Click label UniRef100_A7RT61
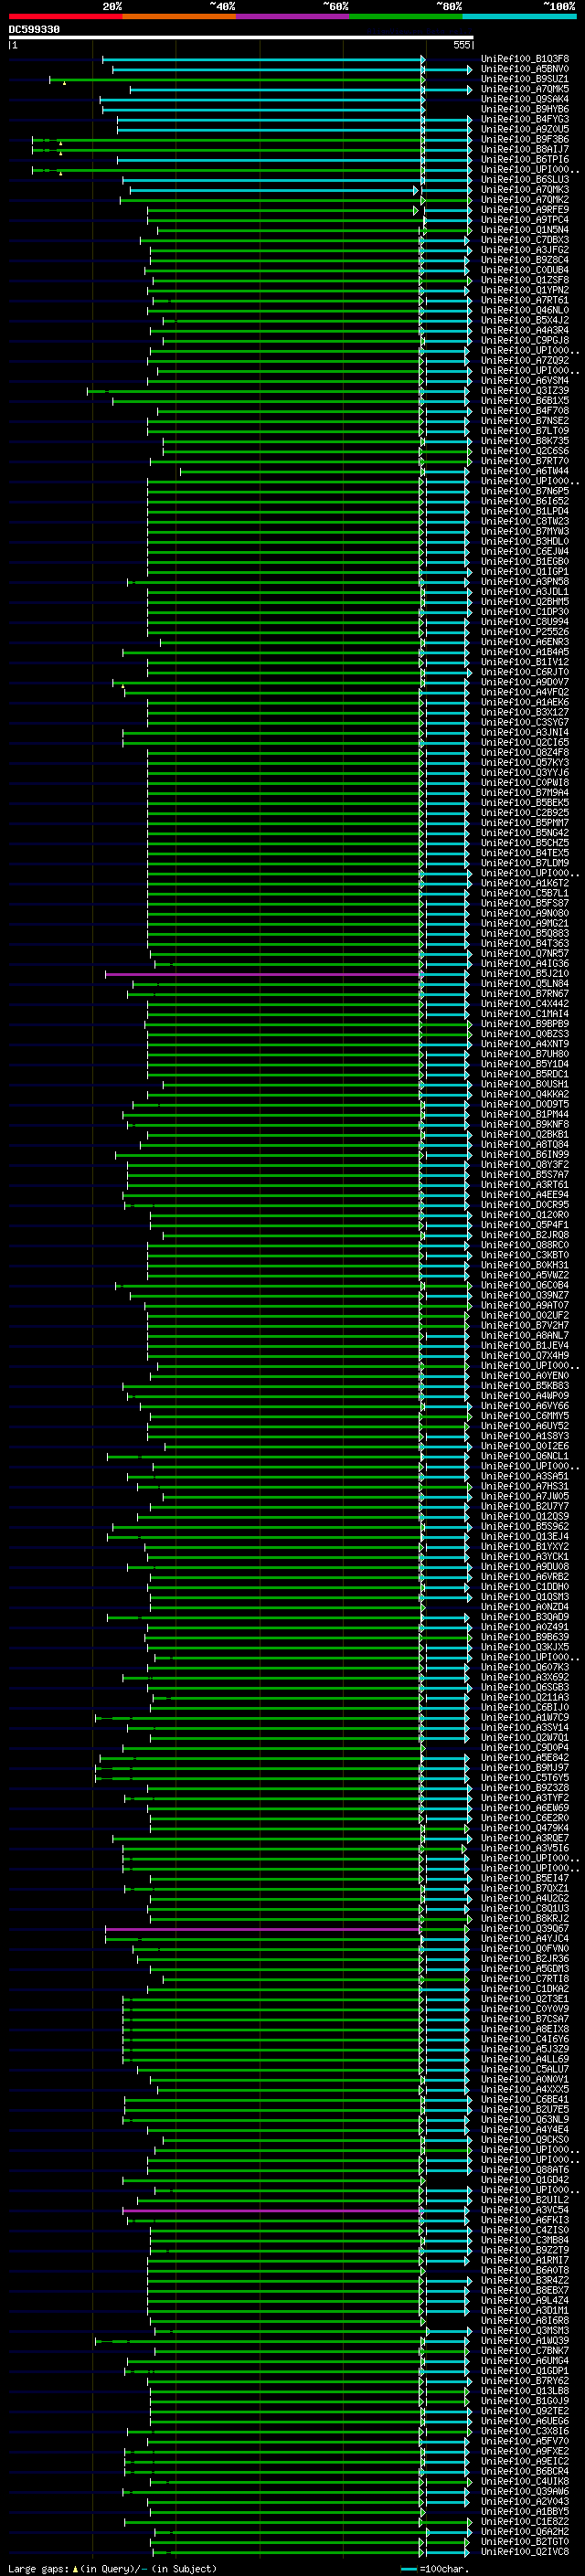Image resolution: width=585 pixels, height=2576 pixels. (x=524, y=300)
